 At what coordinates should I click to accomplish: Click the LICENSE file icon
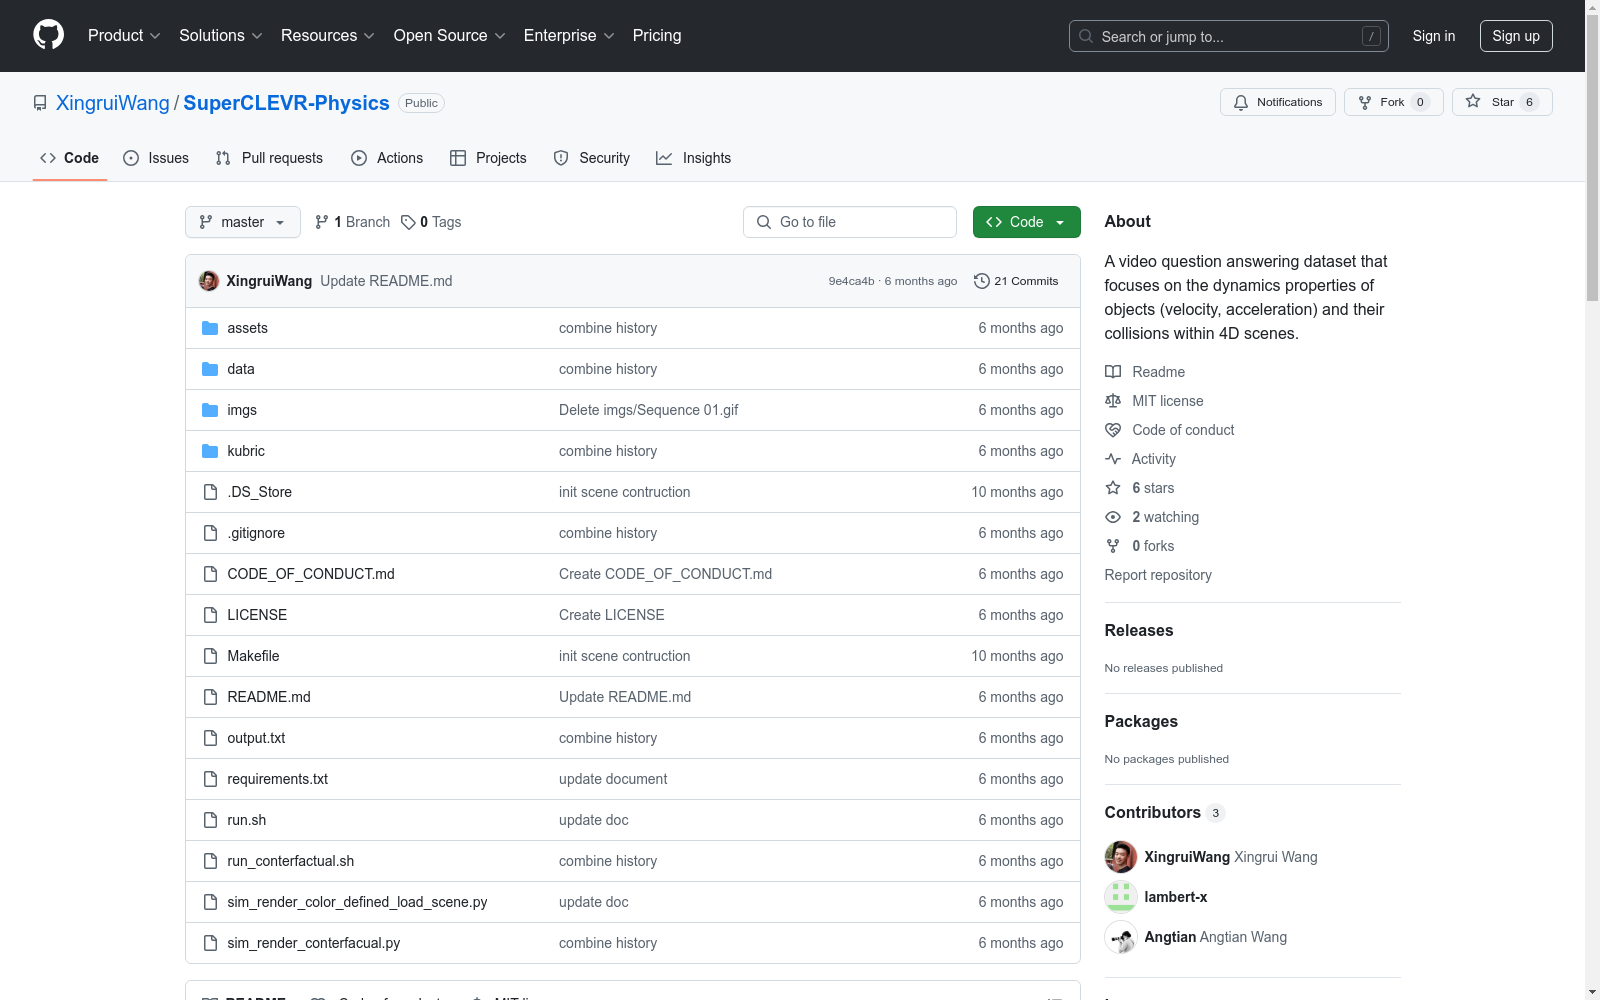[210, 615]
